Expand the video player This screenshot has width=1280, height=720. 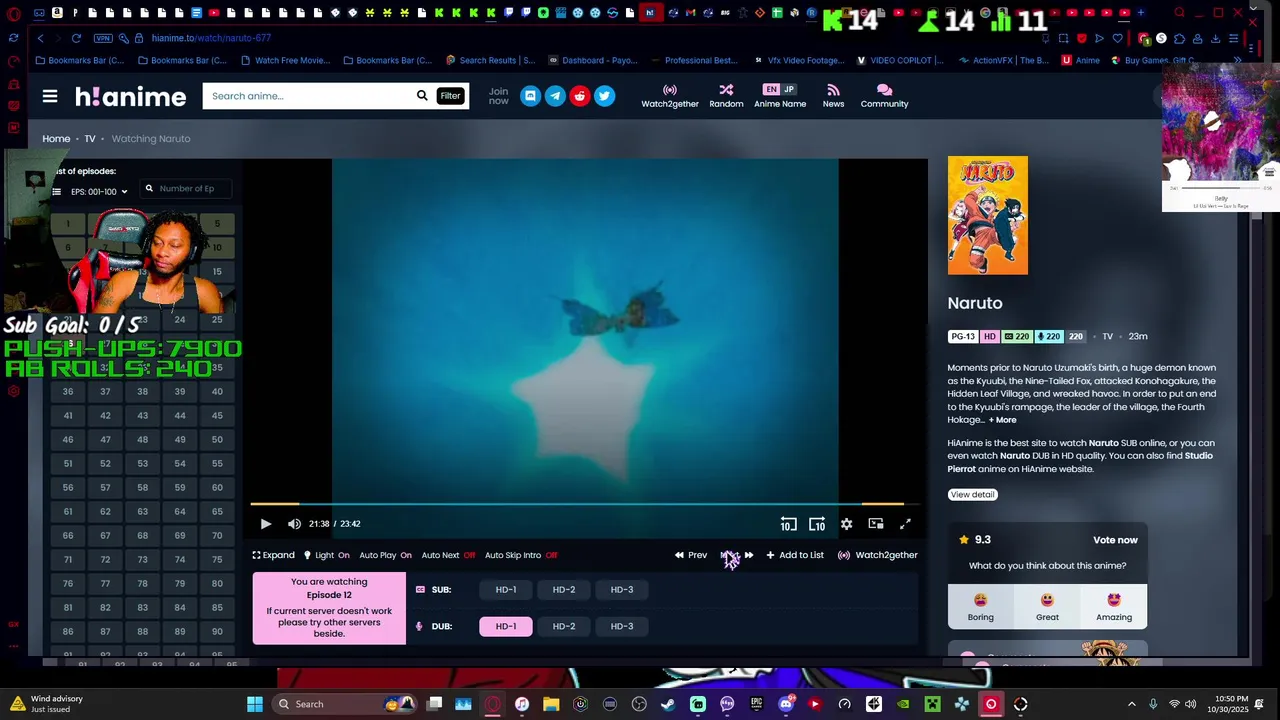tap(273, 555)
